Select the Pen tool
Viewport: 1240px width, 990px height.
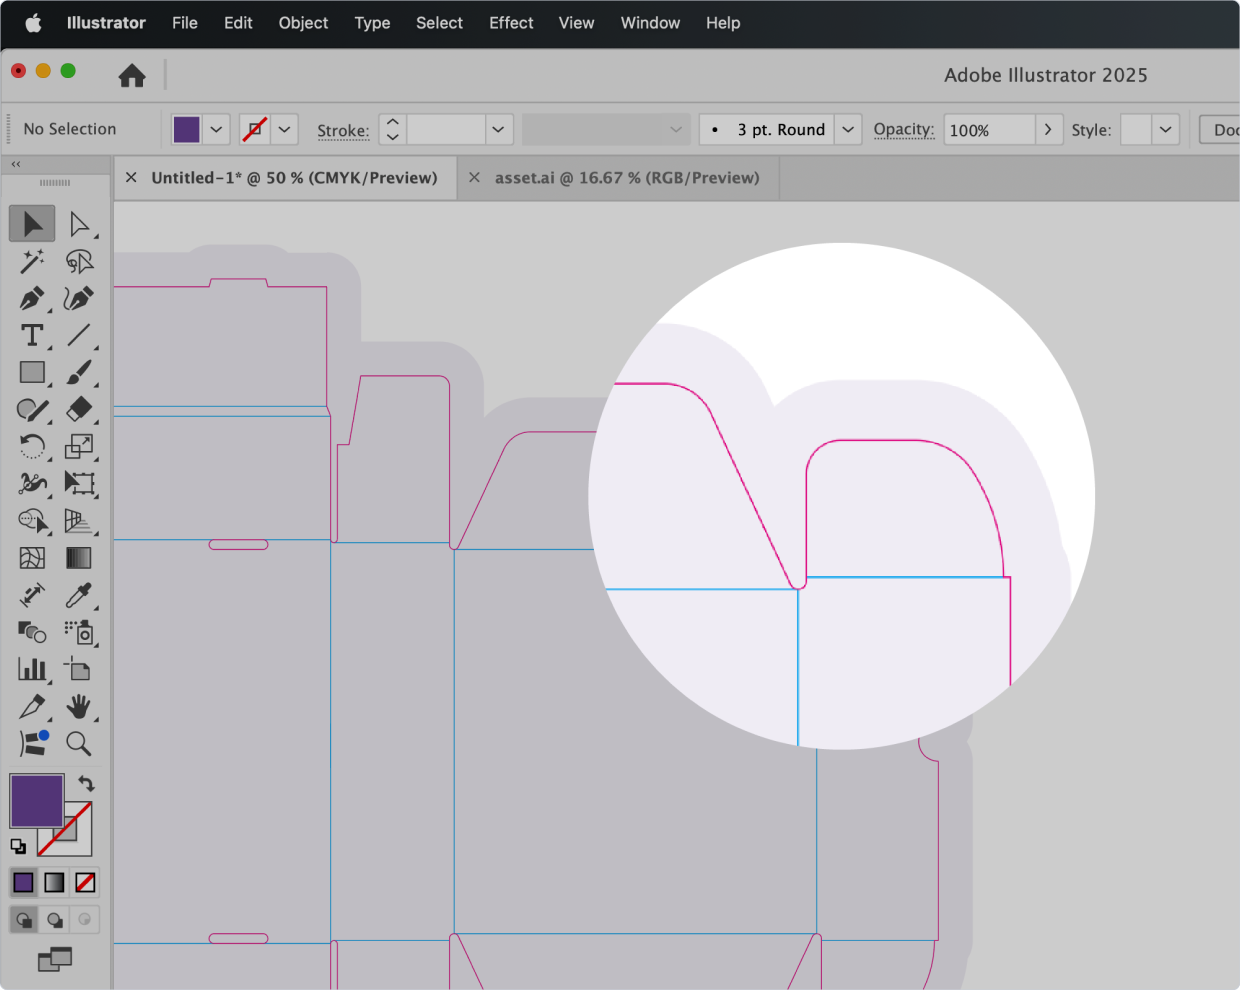pyautogui.click(x=31, y=299)
